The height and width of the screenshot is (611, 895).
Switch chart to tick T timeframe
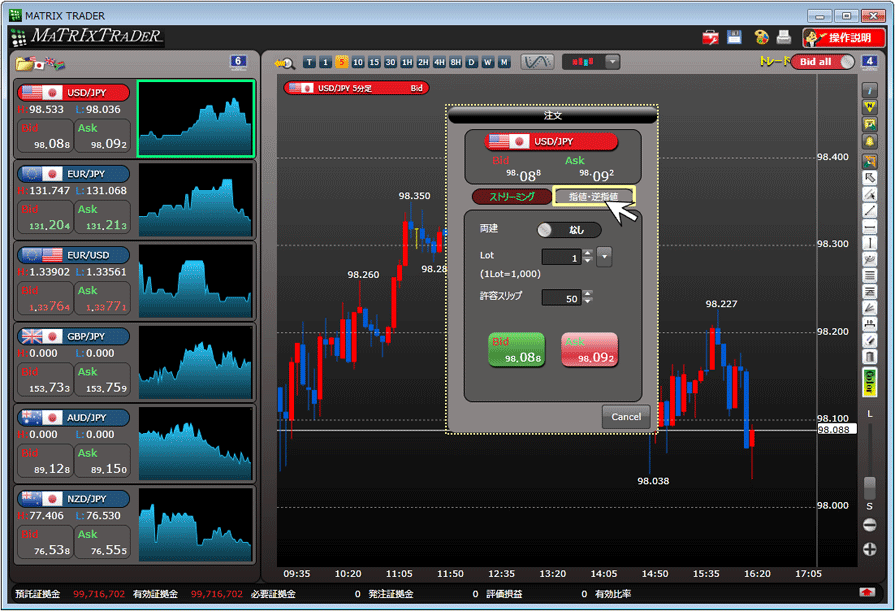(x=309, y=62)
